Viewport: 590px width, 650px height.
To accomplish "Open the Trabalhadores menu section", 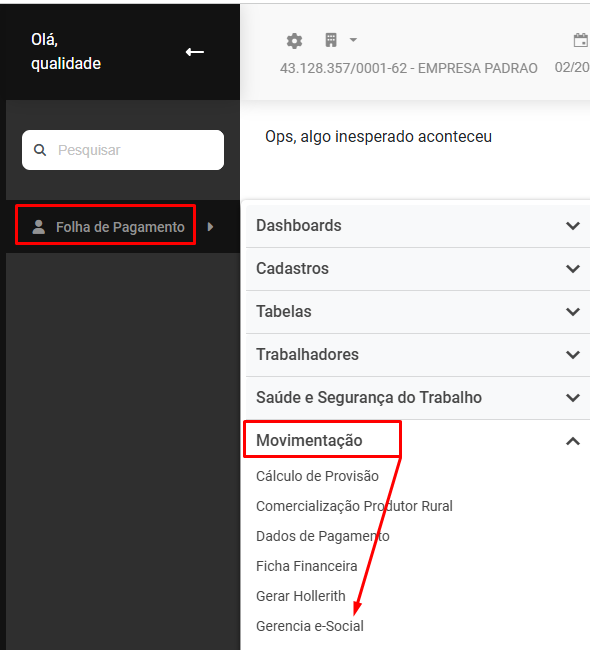I will (x=418, y=355).
